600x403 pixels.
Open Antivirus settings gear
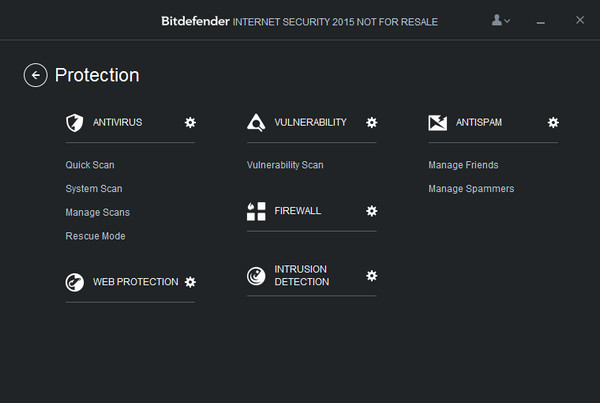coord(190,122)
